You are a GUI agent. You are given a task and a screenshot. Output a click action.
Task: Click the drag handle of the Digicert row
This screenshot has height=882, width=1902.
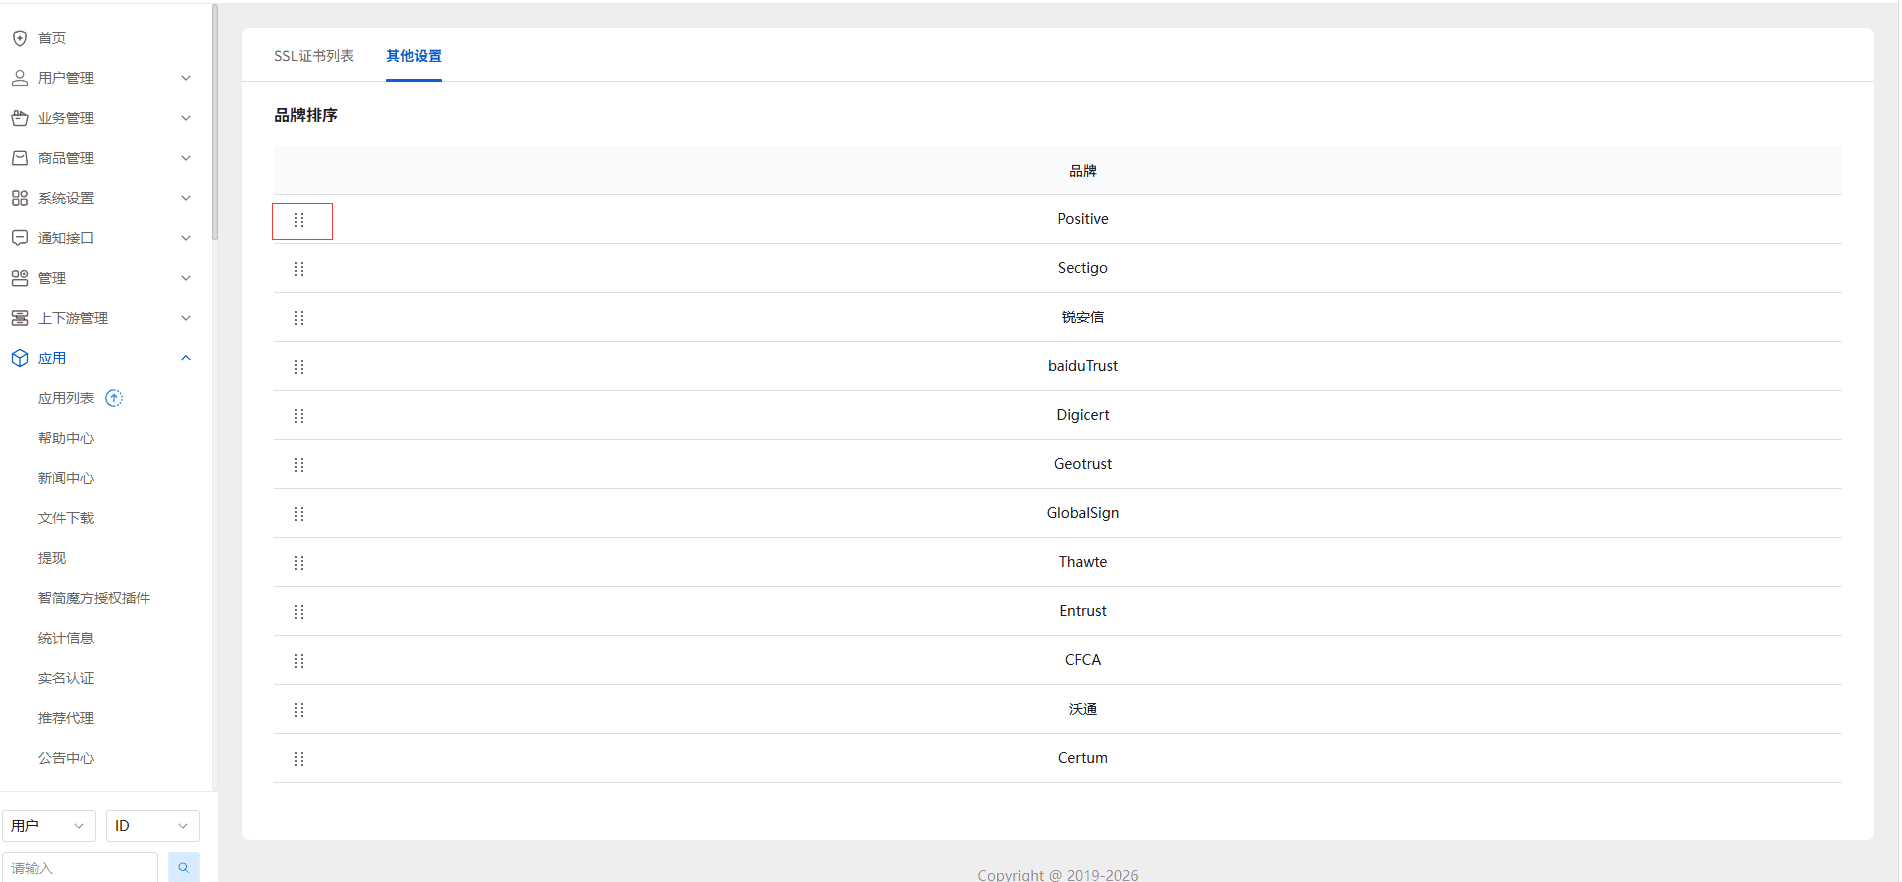coord(299,416)
